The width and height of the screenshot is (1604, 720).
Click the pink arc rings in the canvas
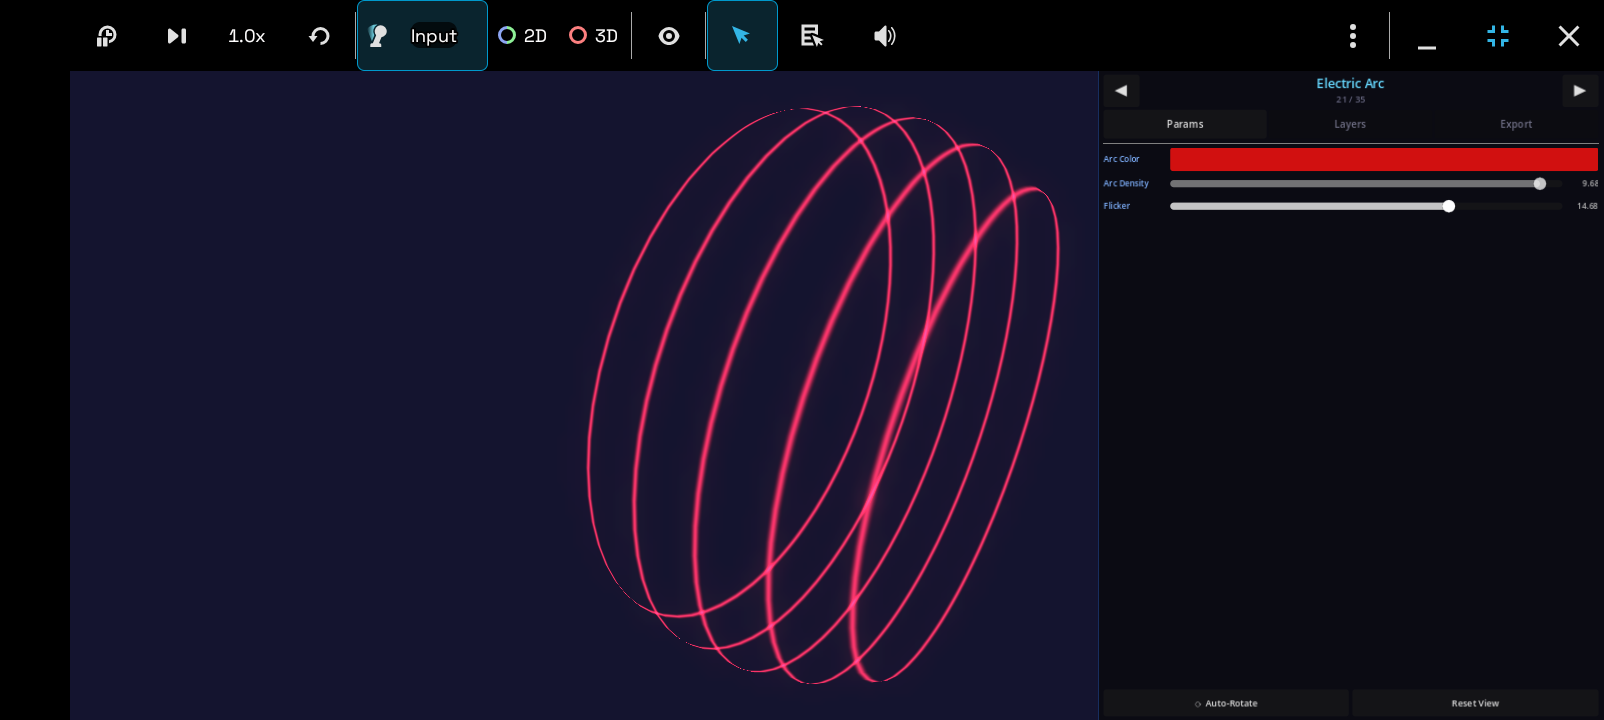[823, 394]
